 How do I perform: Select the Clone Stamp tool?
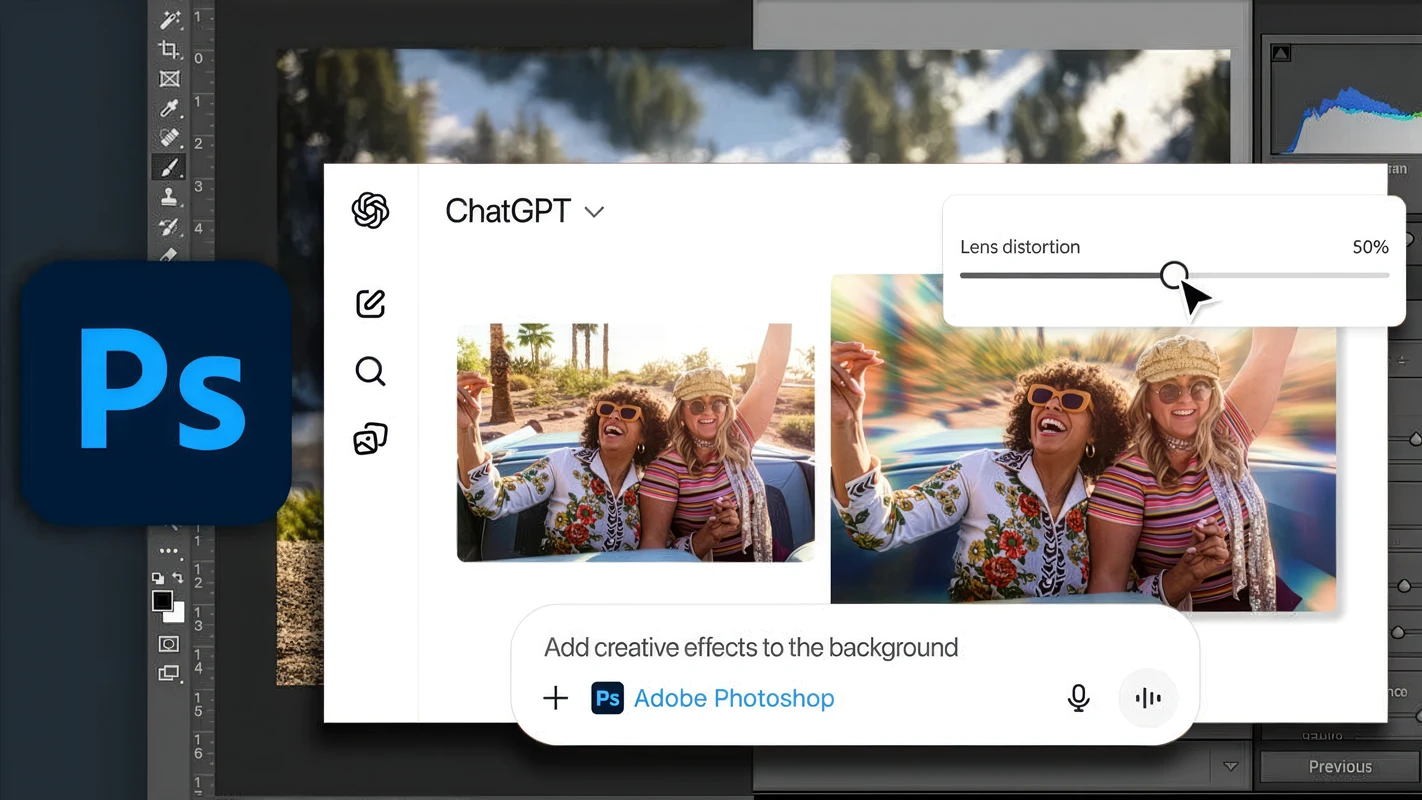tap(168, 198)
